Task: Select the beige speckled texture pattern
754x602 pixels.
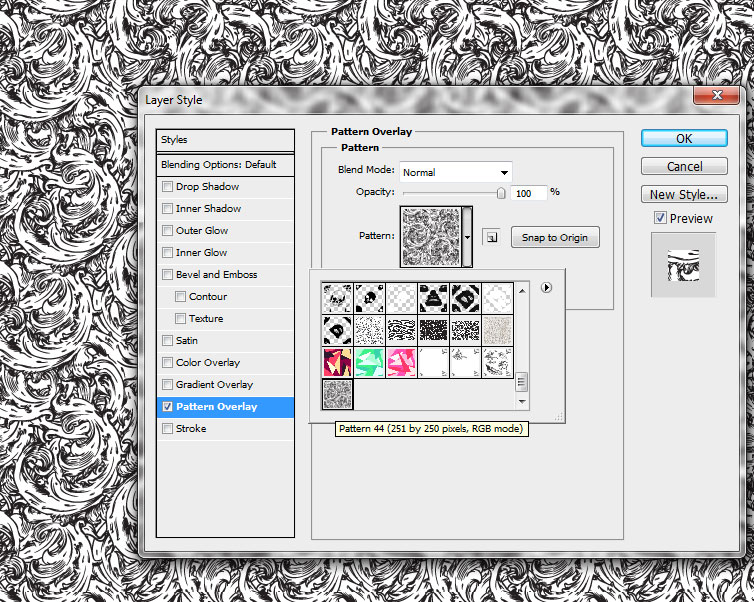Action: tap(498, 330)
